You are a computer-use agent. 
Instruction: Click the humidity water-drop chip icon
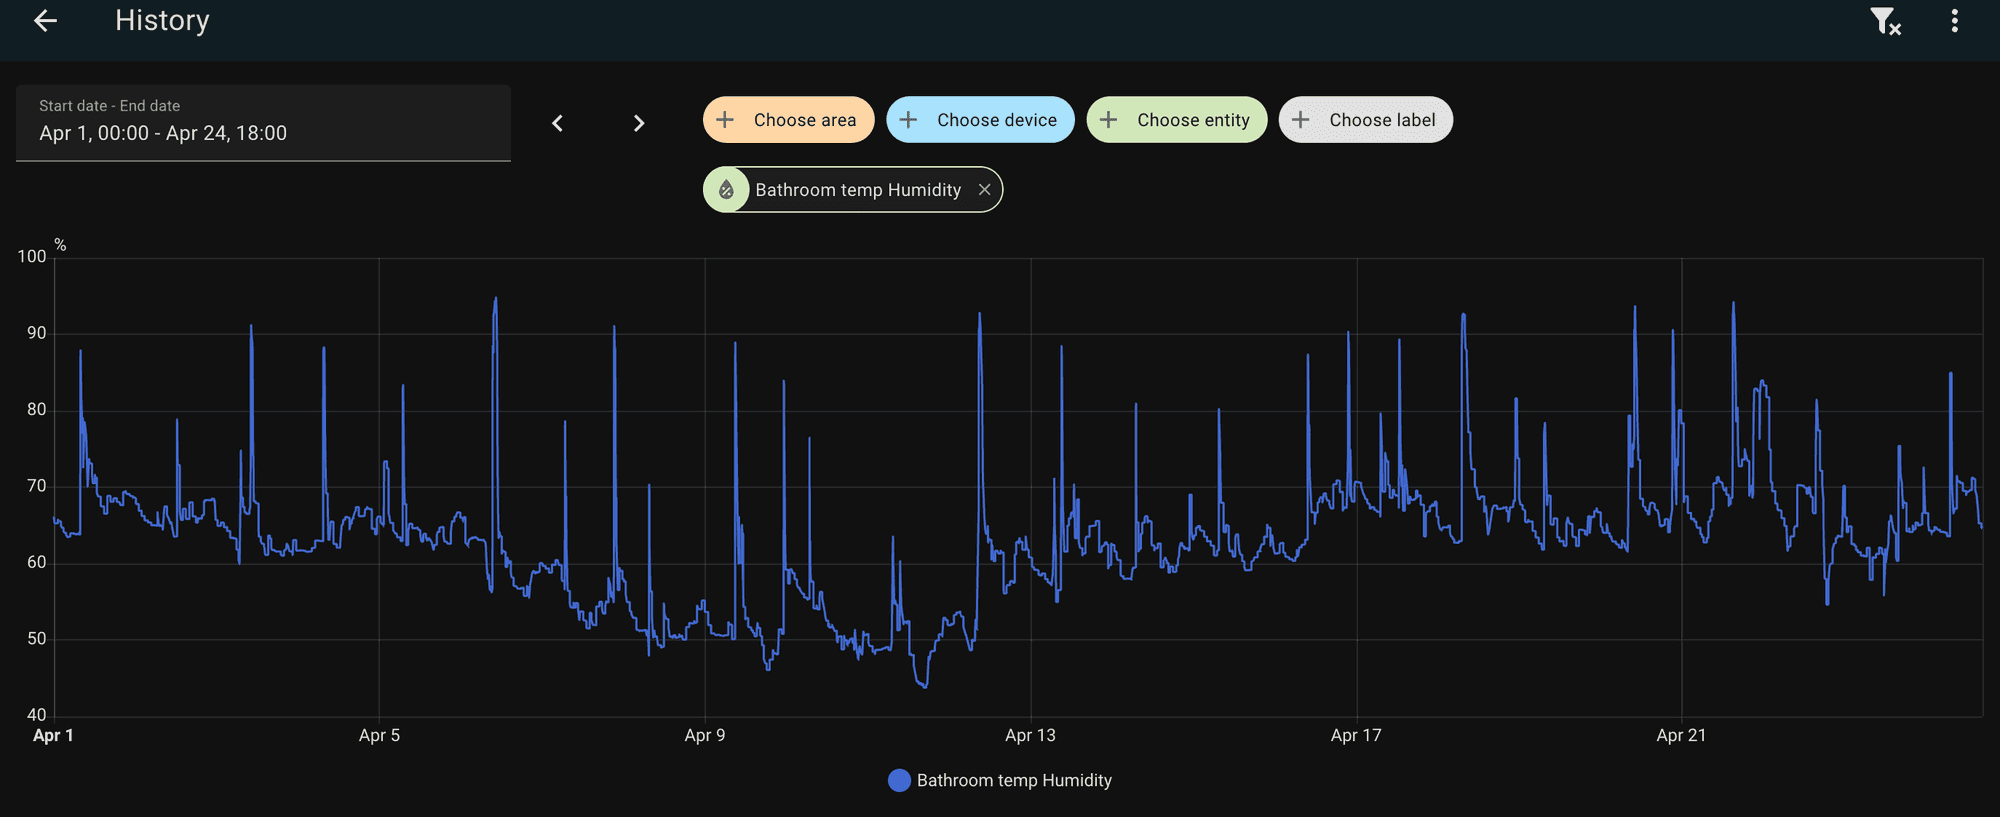coord(727,190)
